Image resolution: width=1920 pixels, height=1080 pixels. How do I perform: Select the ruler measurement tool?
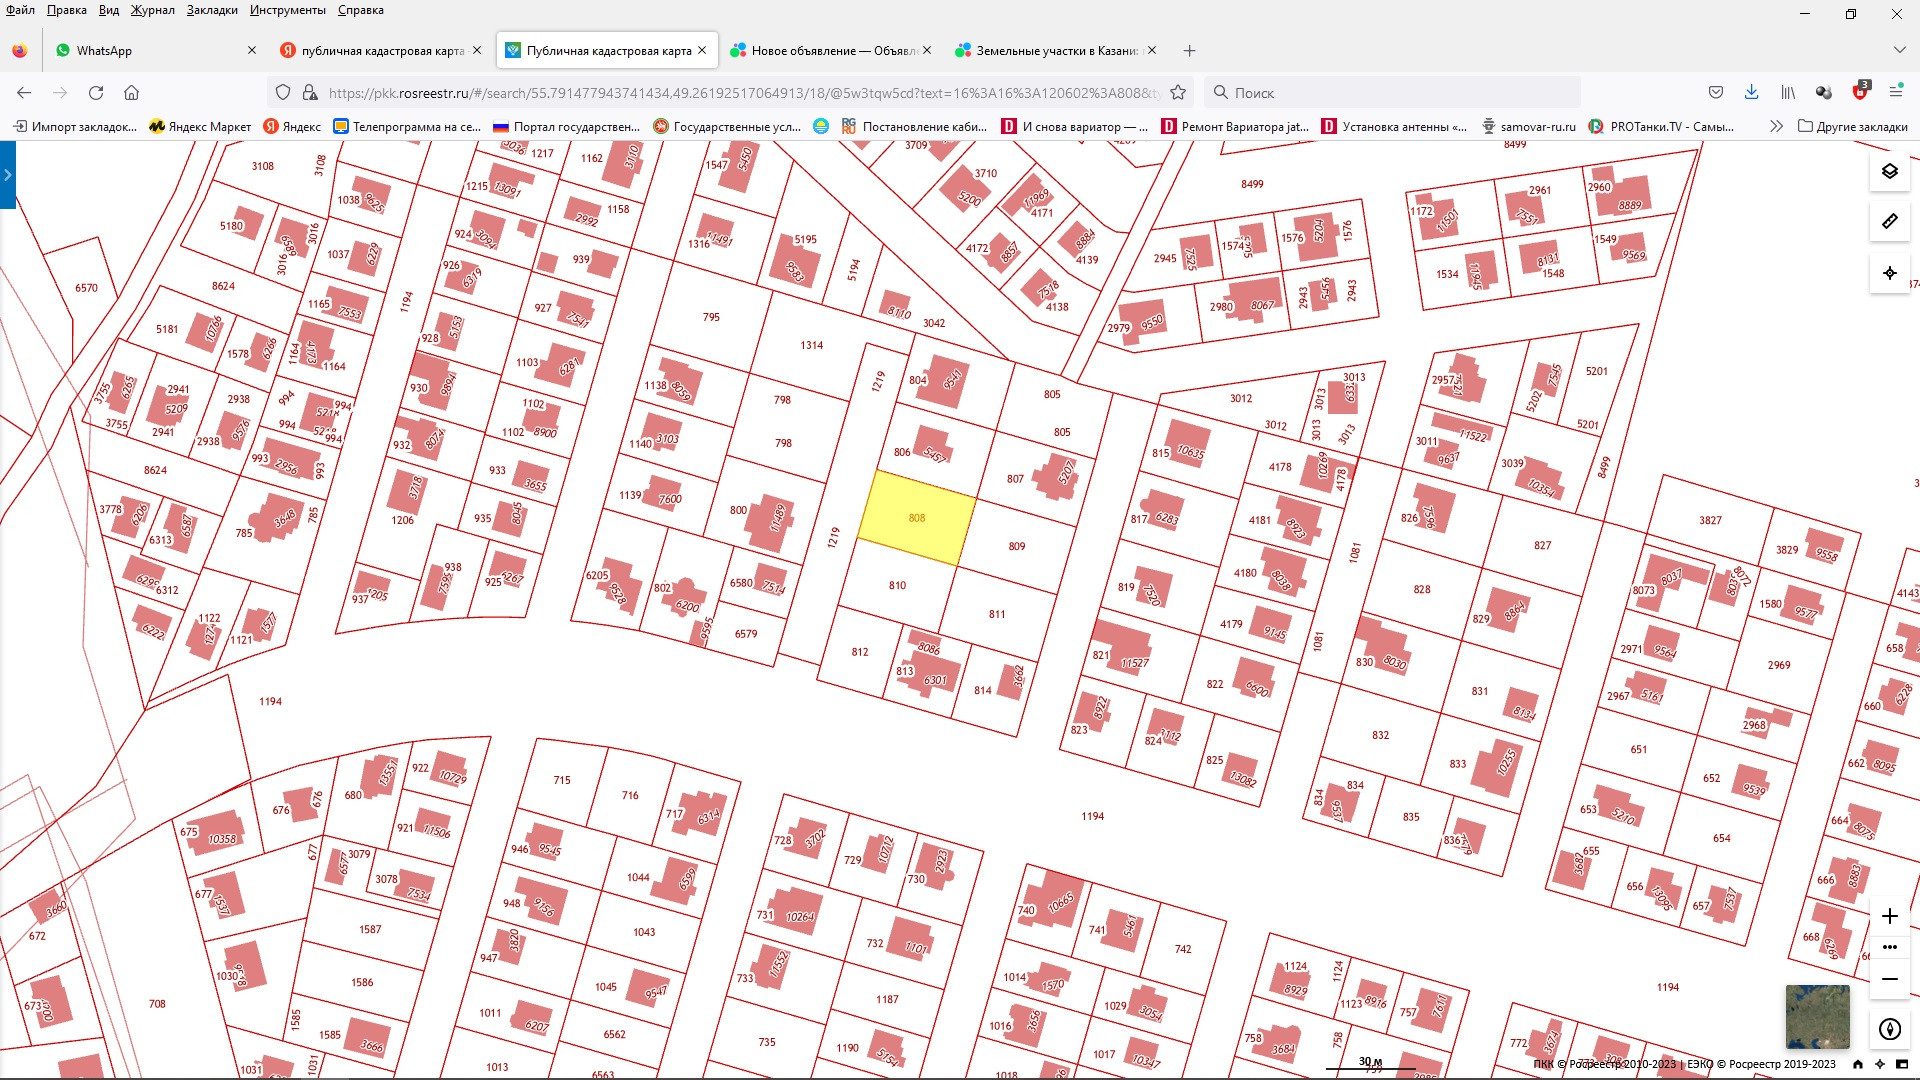(x=1889, y=221)
